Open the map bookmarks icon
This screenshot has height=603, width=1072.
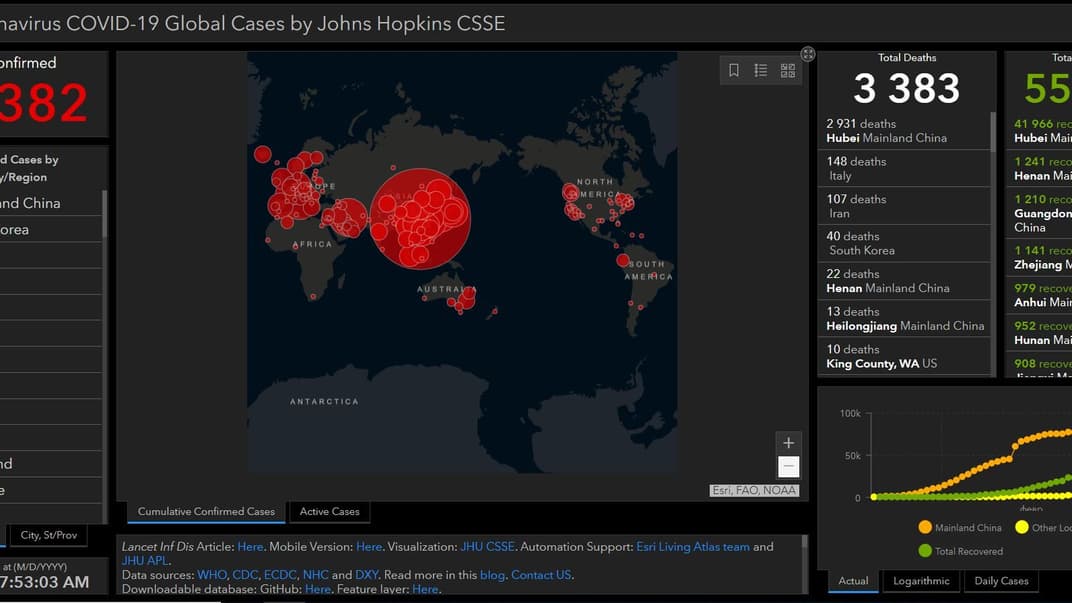pos(734,70)
